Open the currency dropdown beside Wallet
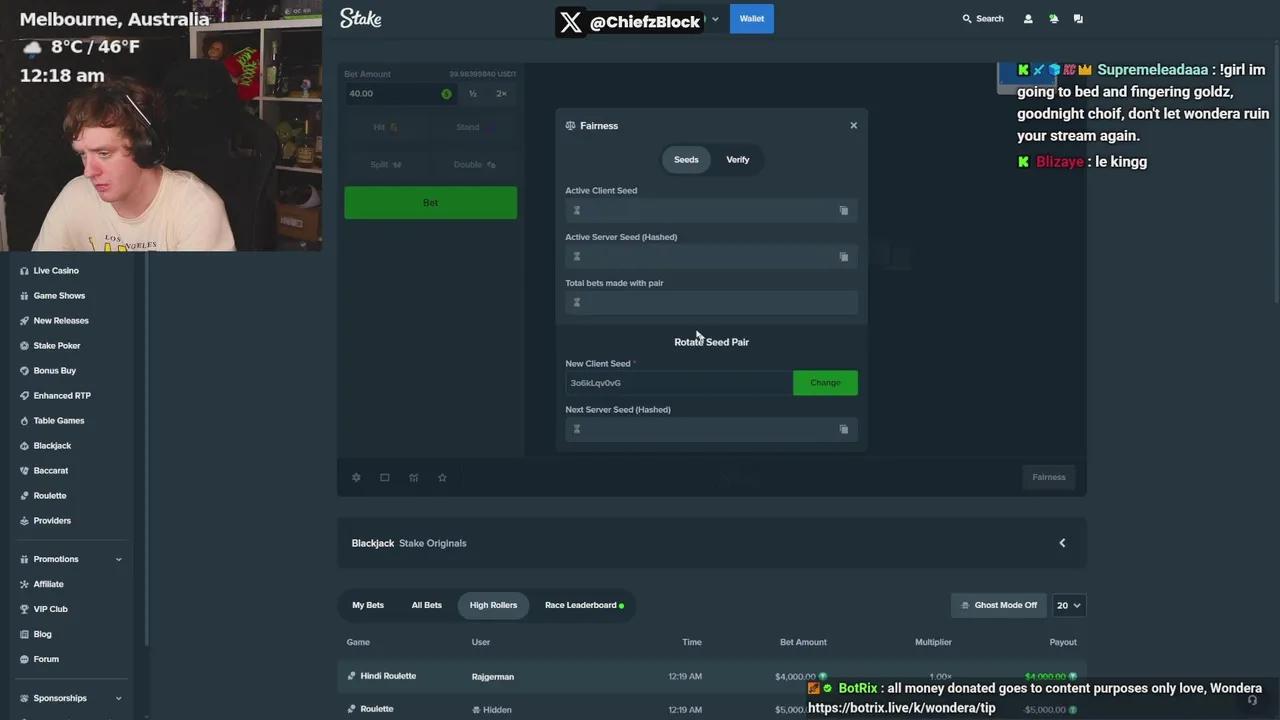 (x=715, y=19)
